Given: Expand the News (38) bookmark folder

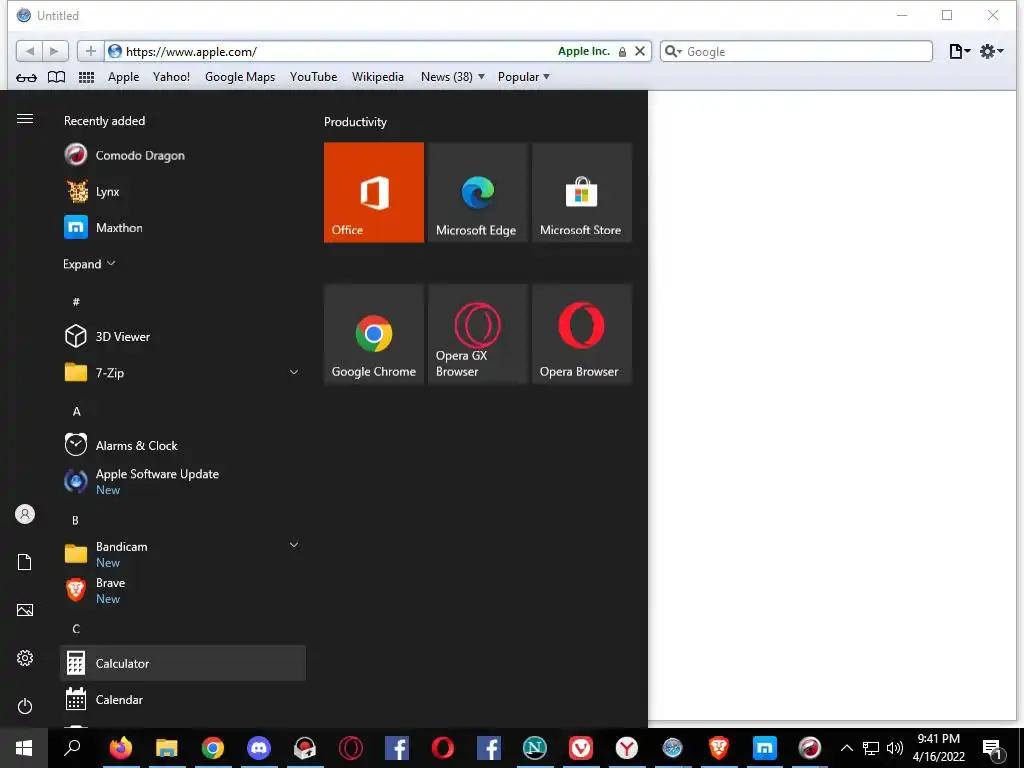Looking at the screenshot, I should coord(453,77).
